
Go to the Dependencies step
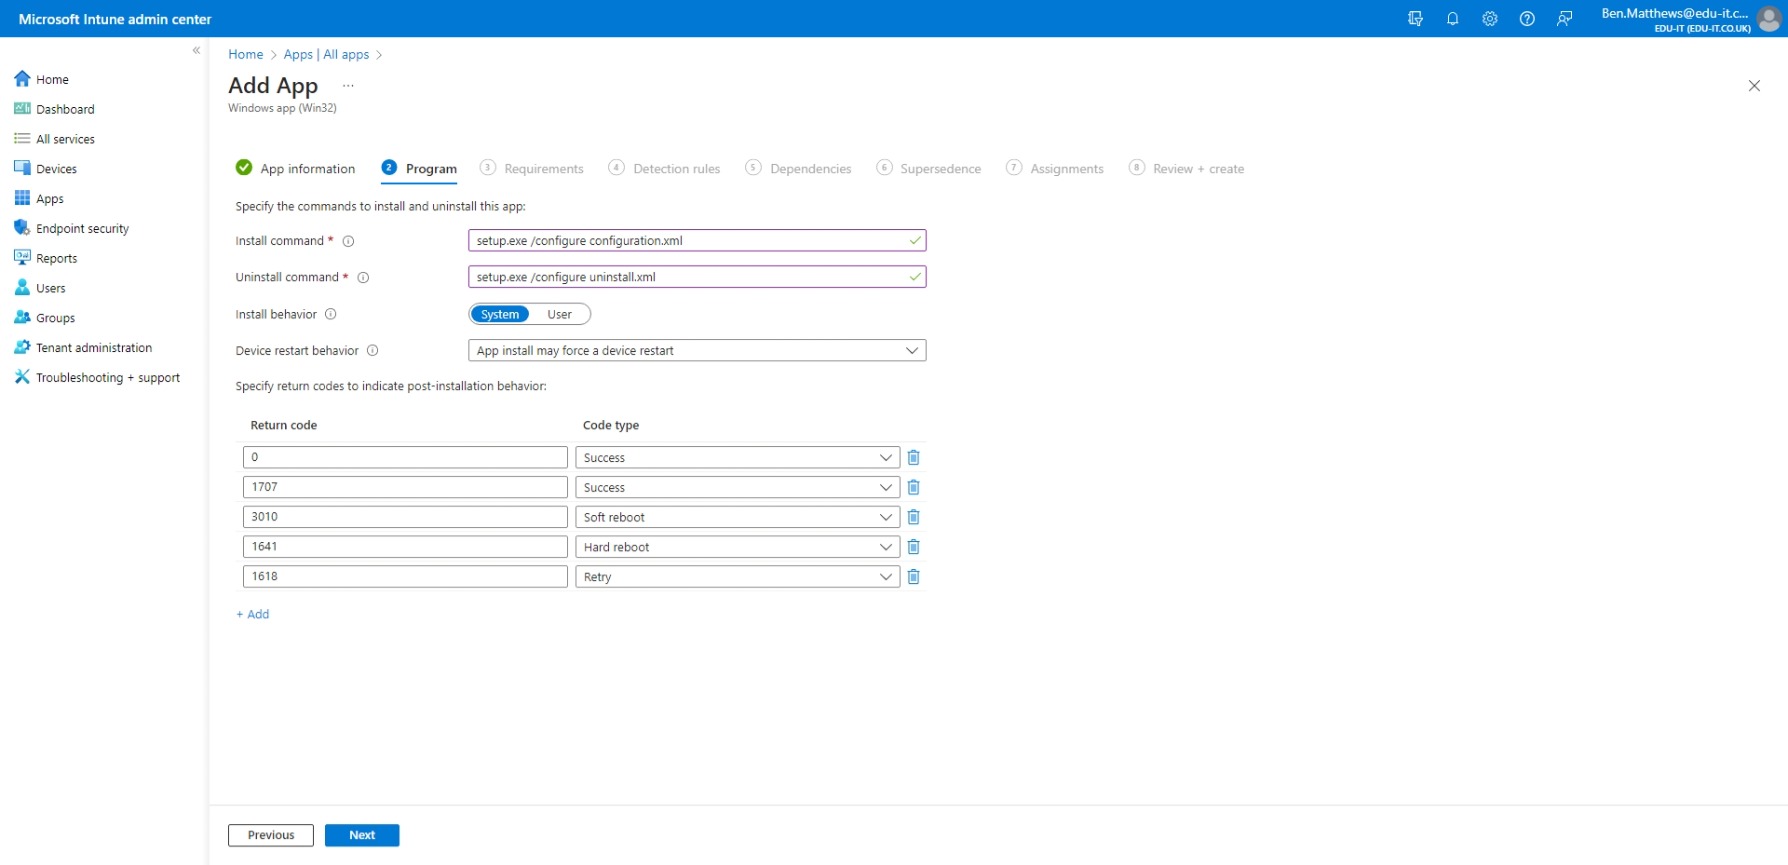[799, 168]
